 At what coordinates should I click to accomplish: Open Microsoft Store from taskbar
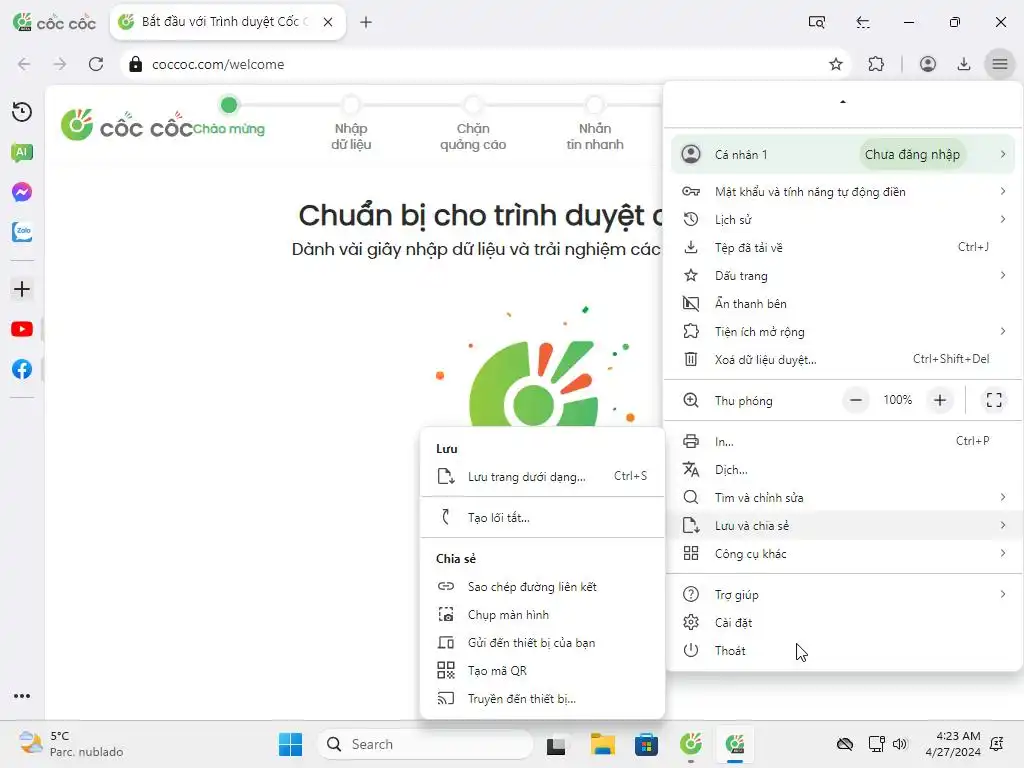point(646,744)
